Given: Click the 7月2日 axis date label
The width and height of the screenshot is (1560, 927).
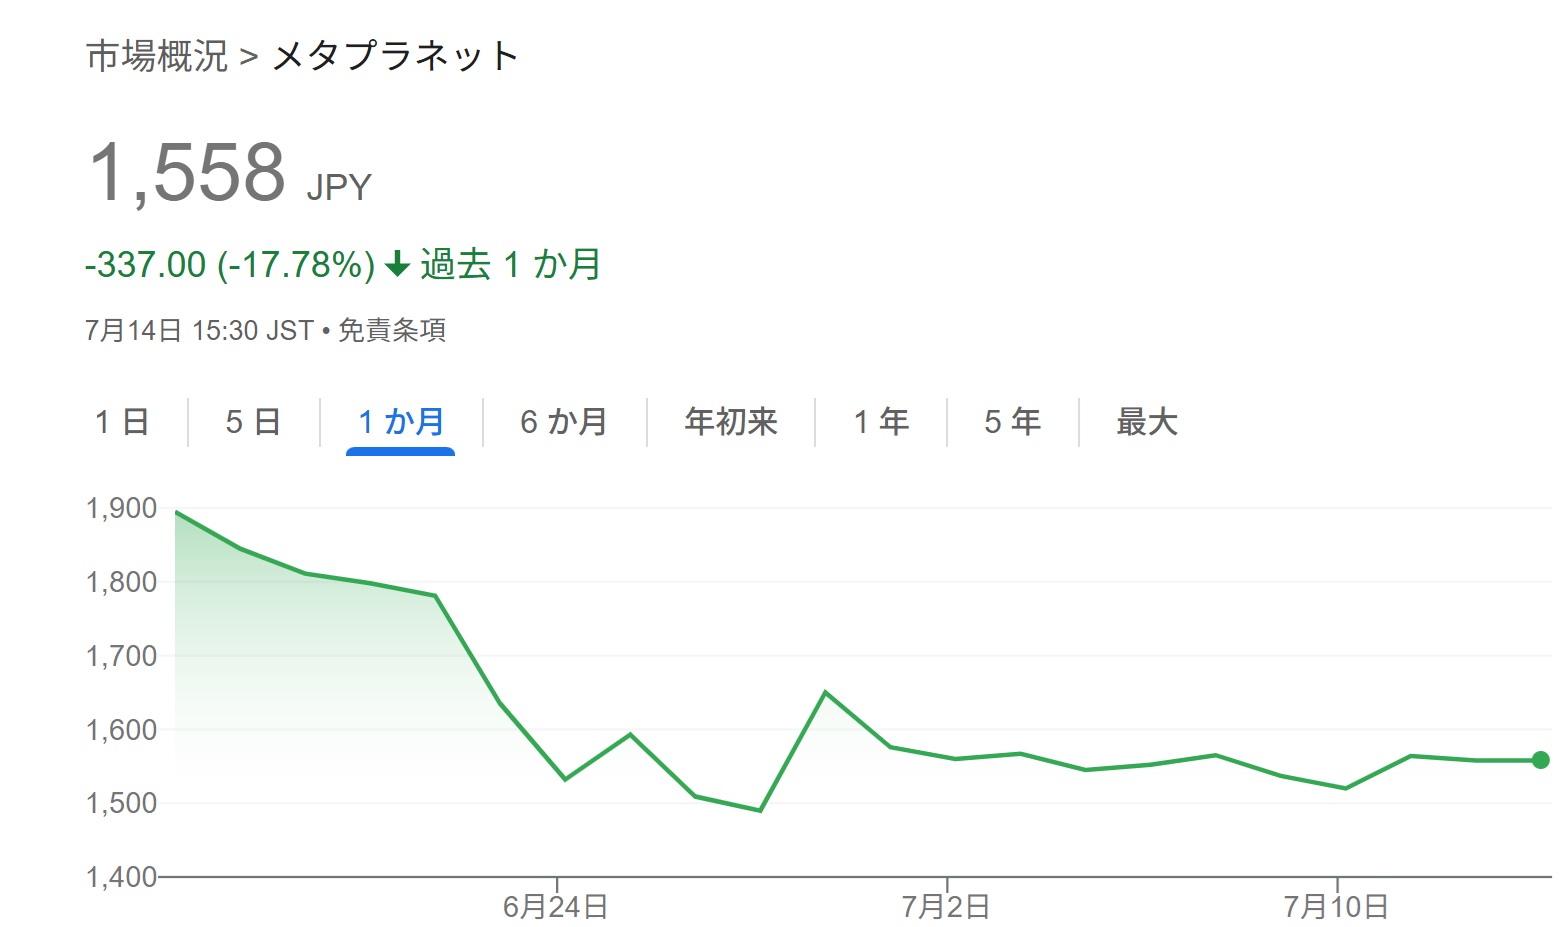Looking at the screenshot, I should coord(946,907).
